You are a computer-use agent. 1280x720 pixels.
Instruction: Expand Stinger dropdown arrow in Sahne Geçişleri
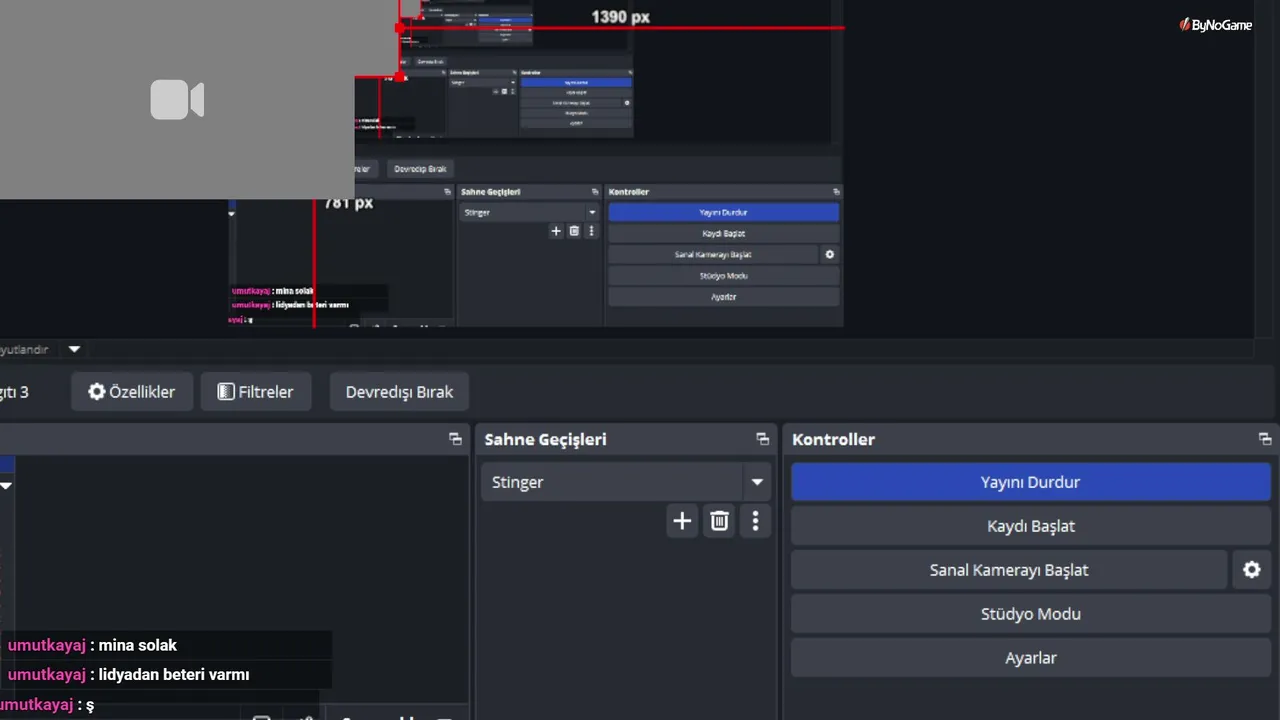757,482
